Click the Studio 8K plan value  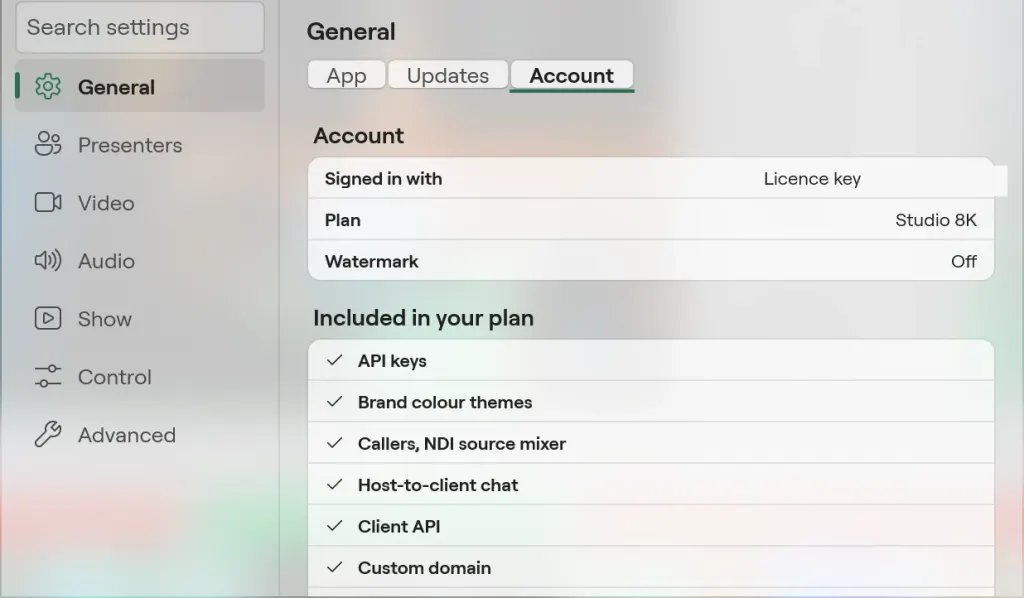936,220
